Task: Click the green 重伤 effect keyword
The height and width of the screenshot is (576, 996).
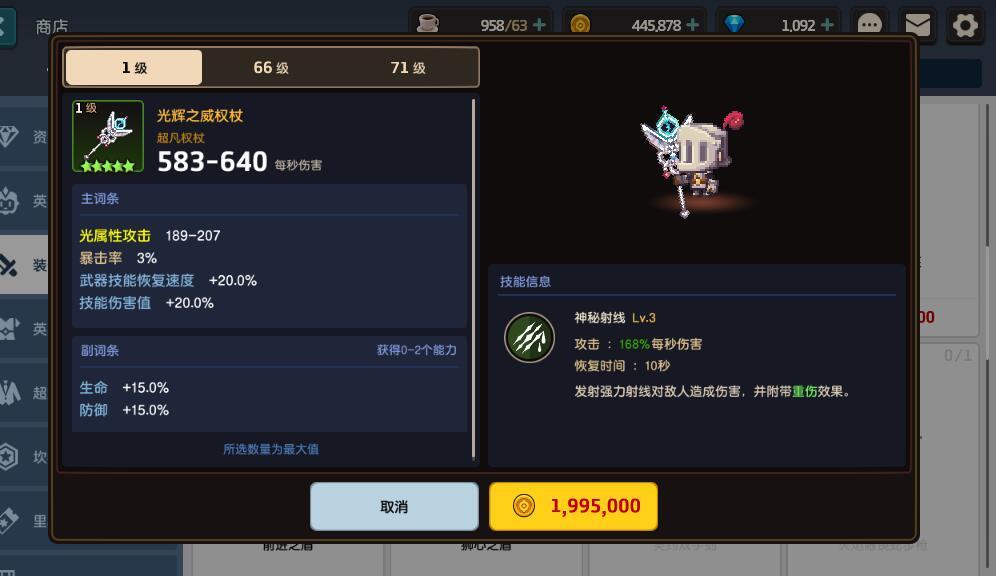Action: pyautogui.click(x=804, y=391)
